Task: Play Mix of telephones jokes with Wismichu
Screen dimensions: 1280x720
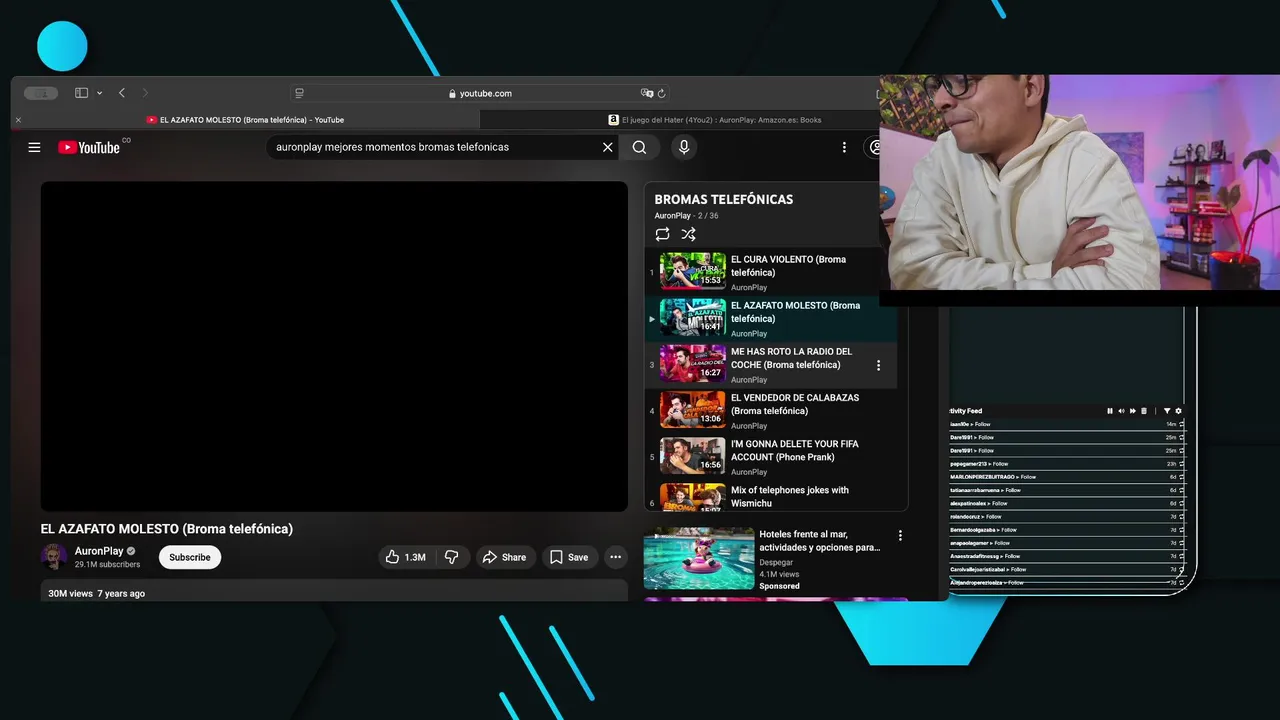Action: click(x=770, y=496)
